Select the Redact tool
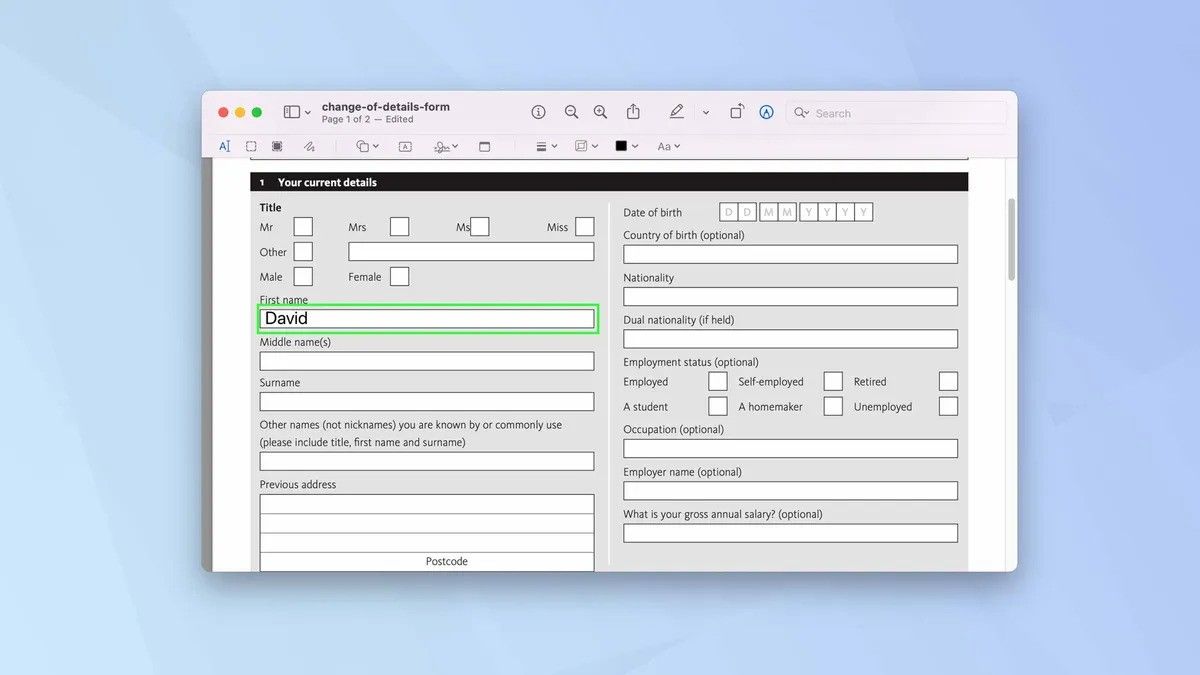The image size is (1200, 675). [277, 146]
